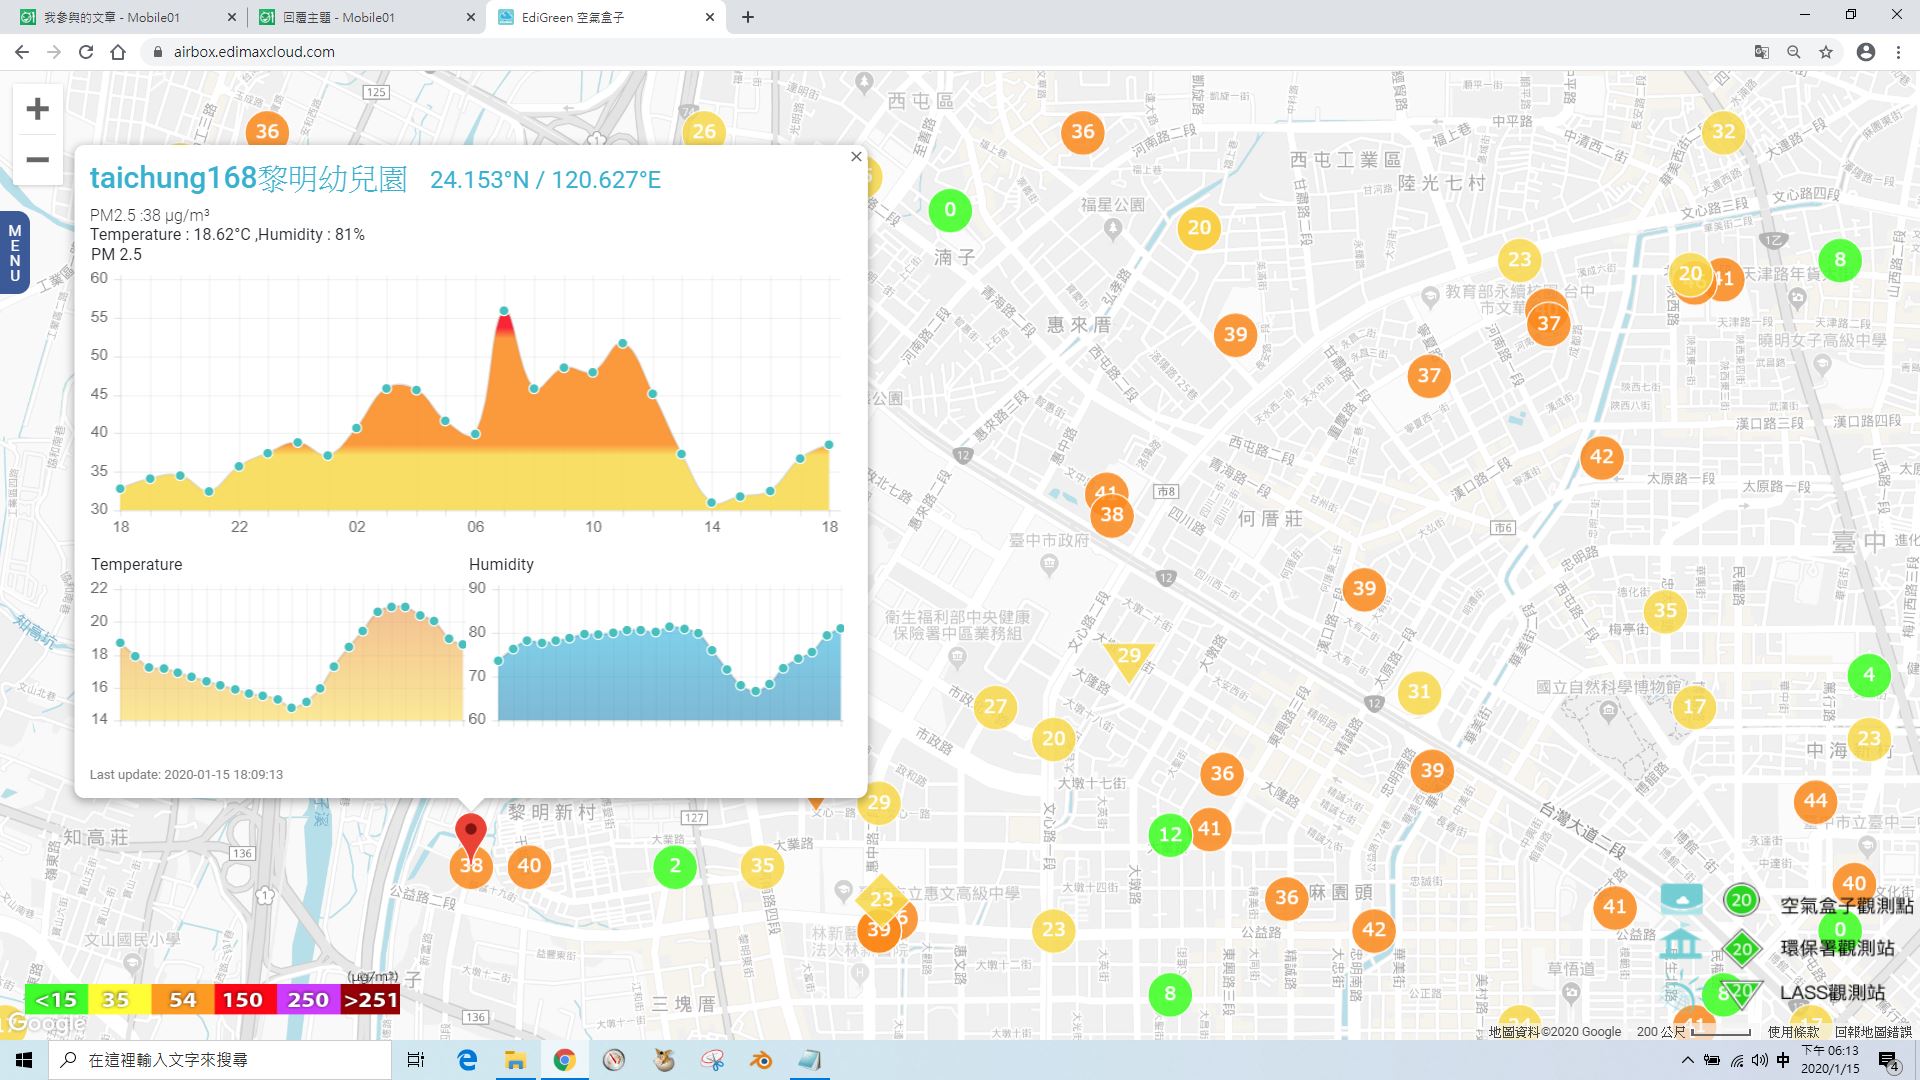Toggle the 空氣盒子觀測點 airbox layer icon
This screenshot has height=1080, width=1920.
click(1681, 898)
